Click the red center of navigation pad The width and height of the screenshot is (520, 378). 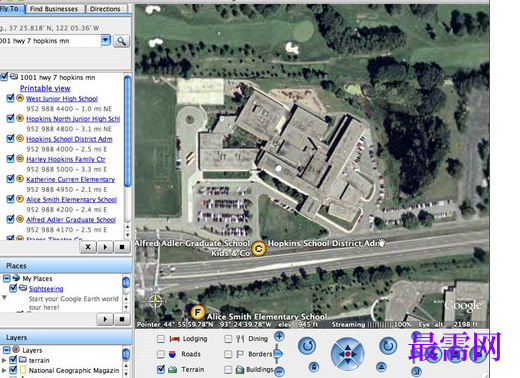pyautogui.click(x=348, y=354)
